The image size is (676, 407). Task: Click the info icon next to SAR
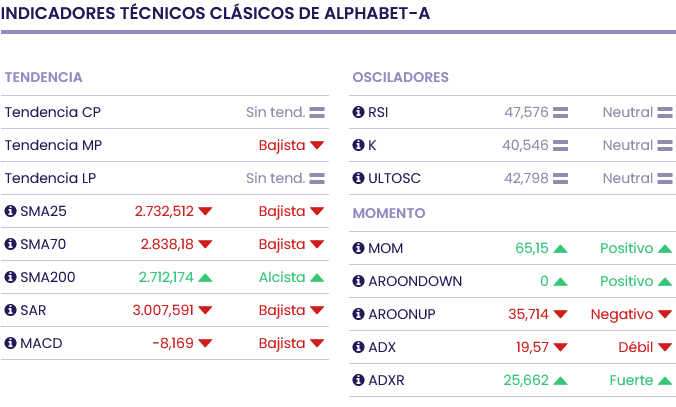pyautogui.click(x=11, y=310)
